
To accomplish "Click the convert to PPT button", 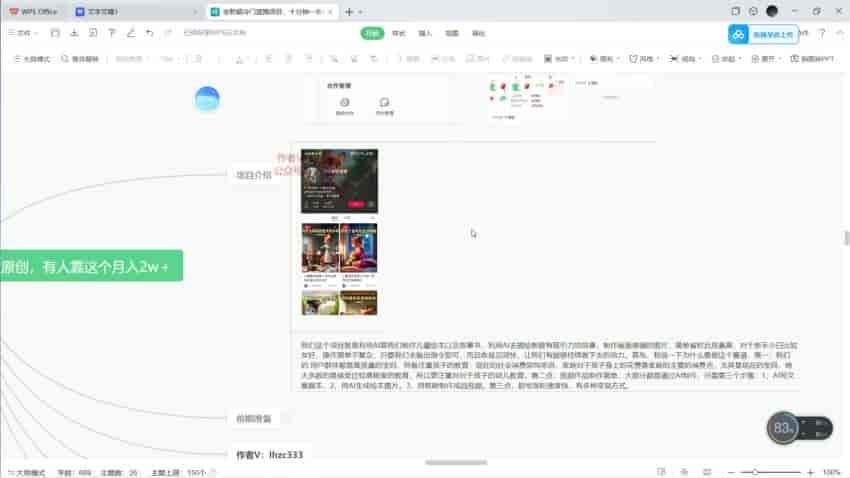I will (x=812, y=59).
